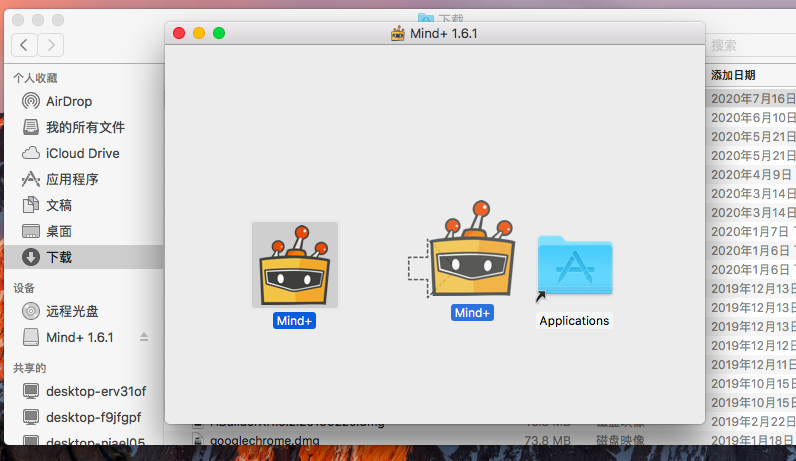796x461 pixels.
Task: Close the Mind+ 1.6.1 window
Action: pyautogui.click(x=179, y=33)
